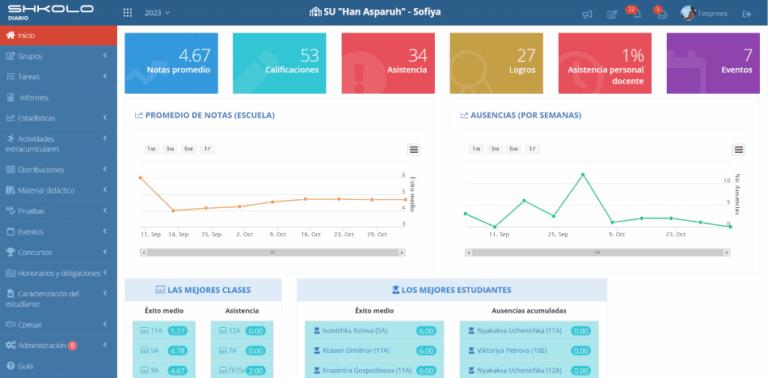Click student Ivanichka Koleva (5A)
768x378 pixels.
(x=375, y=331)
